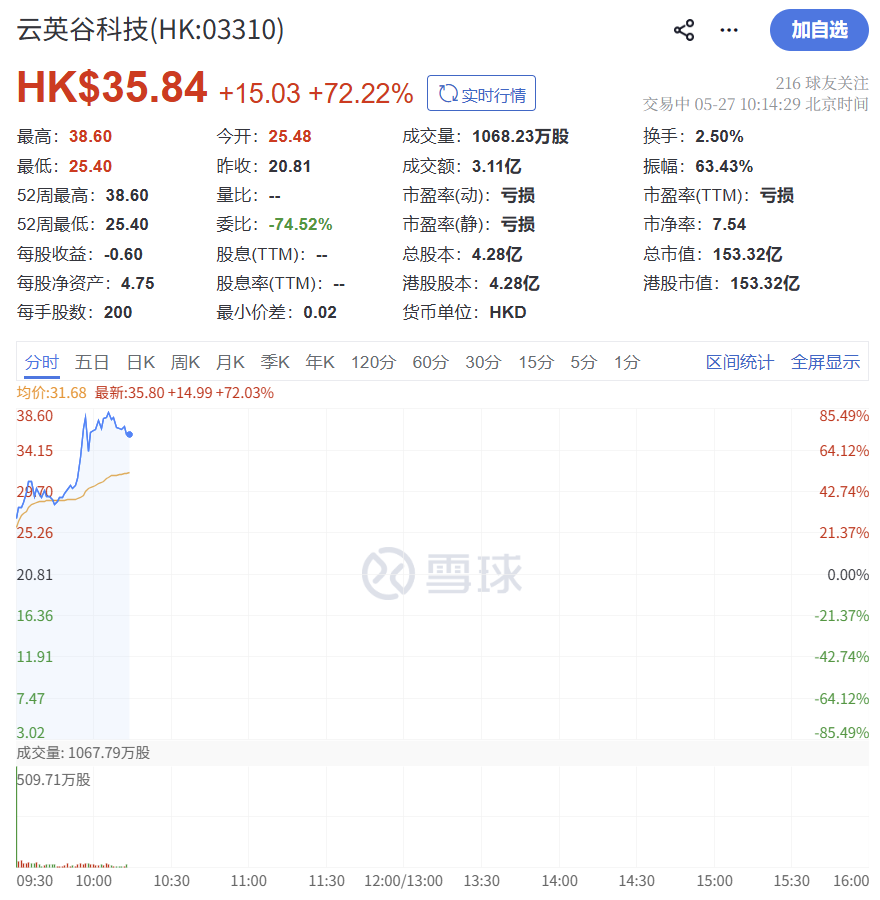Viewport: 880px width, 900px height.
Task: Switch to the 五日 chart tab
Action: (92, 362)
